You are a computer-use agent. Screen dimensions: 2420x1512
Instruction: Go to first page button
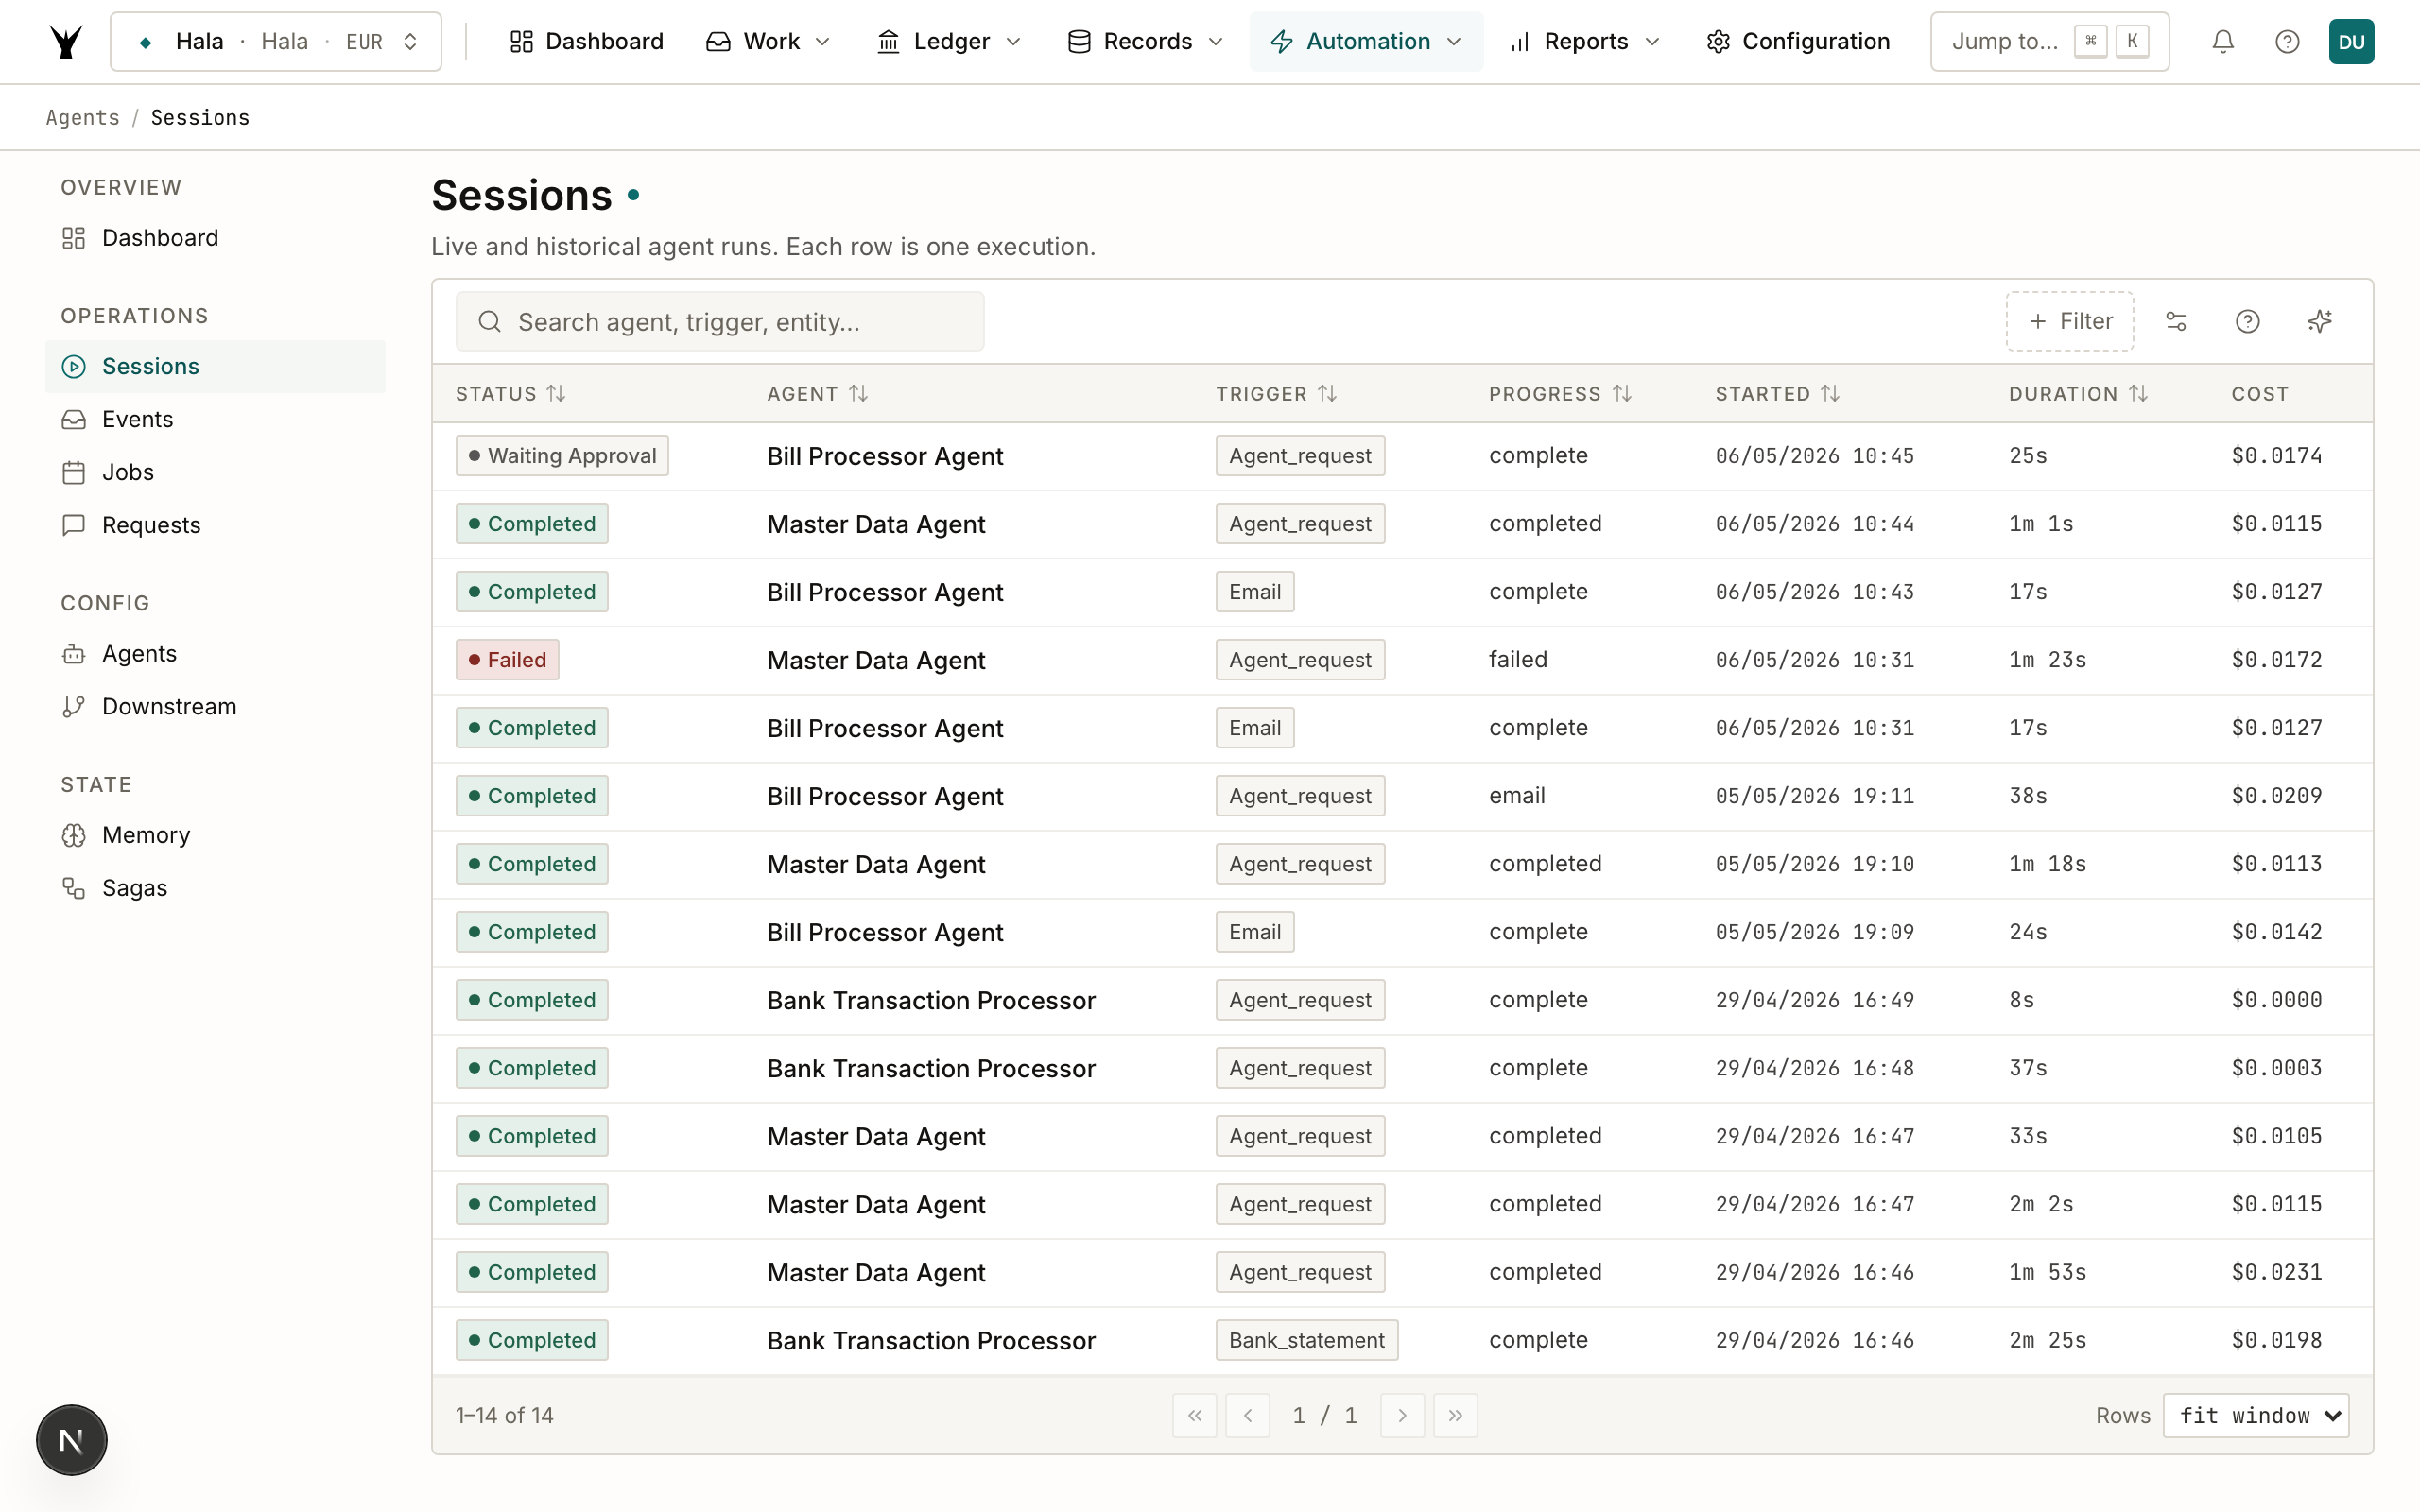(1194, 1415)
